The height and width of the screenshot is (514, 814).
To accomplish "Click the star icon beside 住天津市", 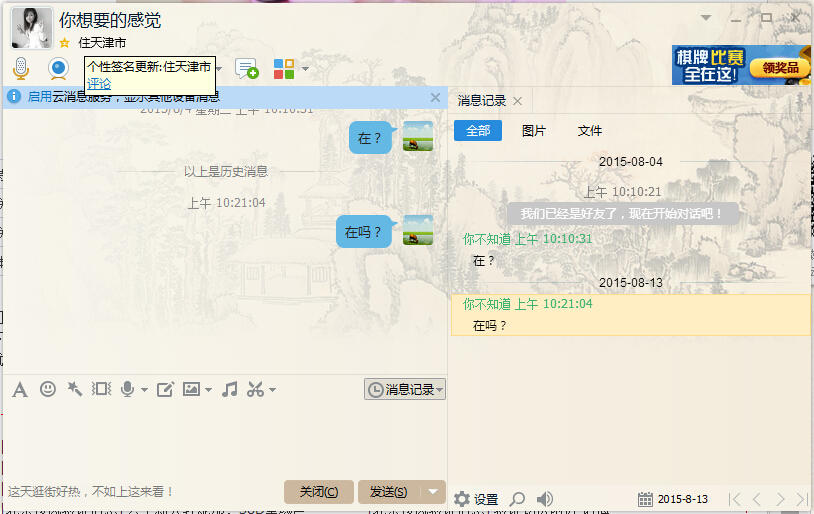I will click(65, 43).
